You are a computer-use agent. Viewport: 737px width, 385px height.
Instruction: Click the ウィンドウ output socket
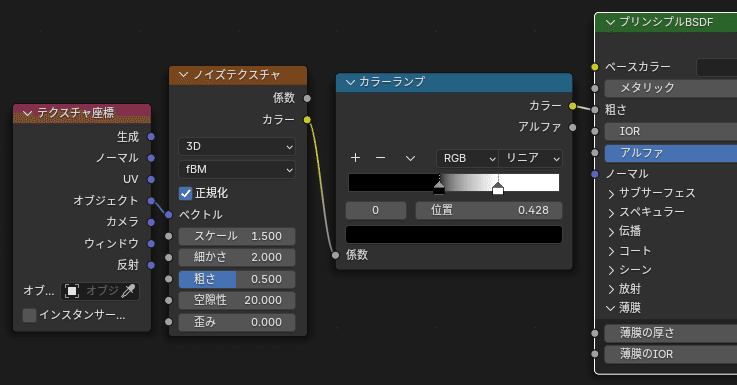tap(151, 244)
